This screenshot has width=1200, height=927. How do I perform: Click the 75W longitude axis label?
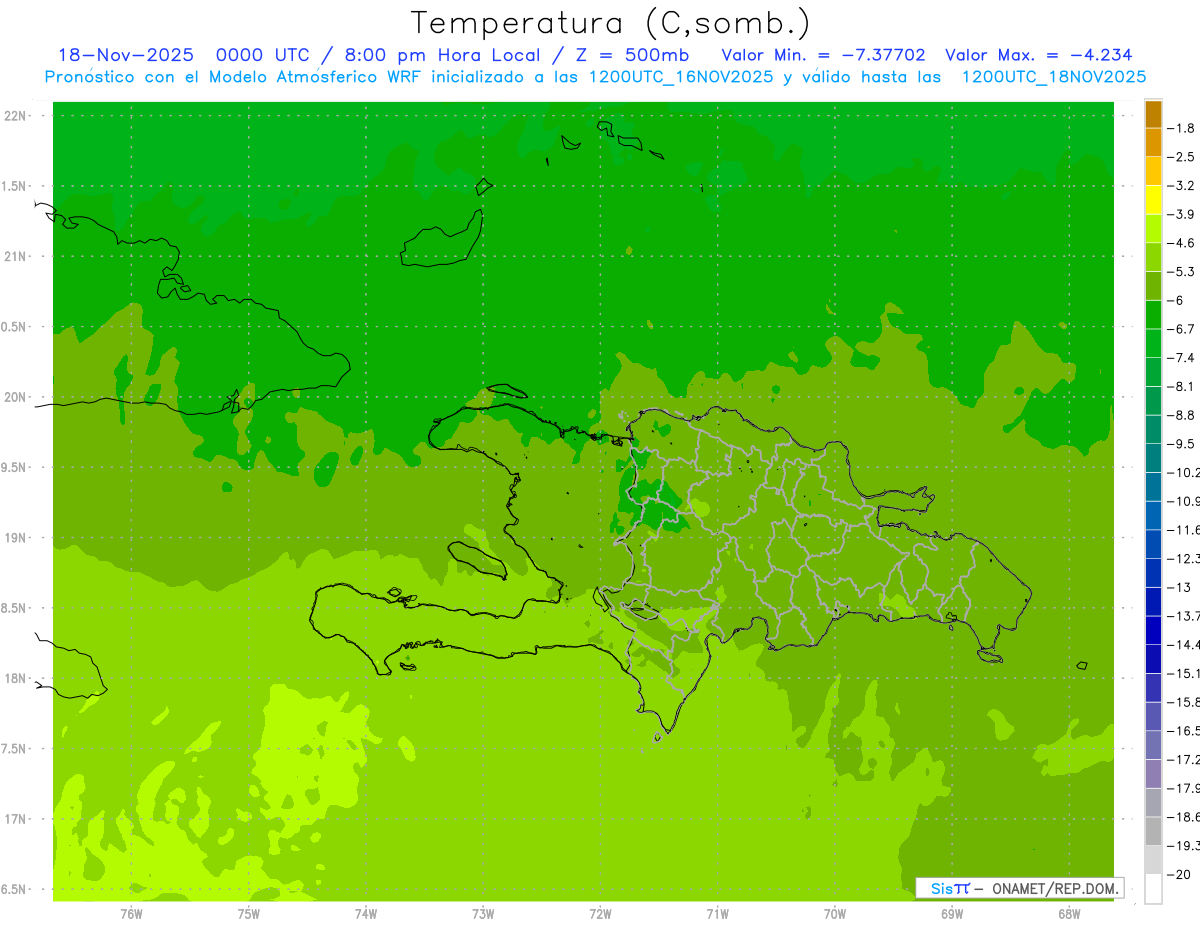pos(249,914)
